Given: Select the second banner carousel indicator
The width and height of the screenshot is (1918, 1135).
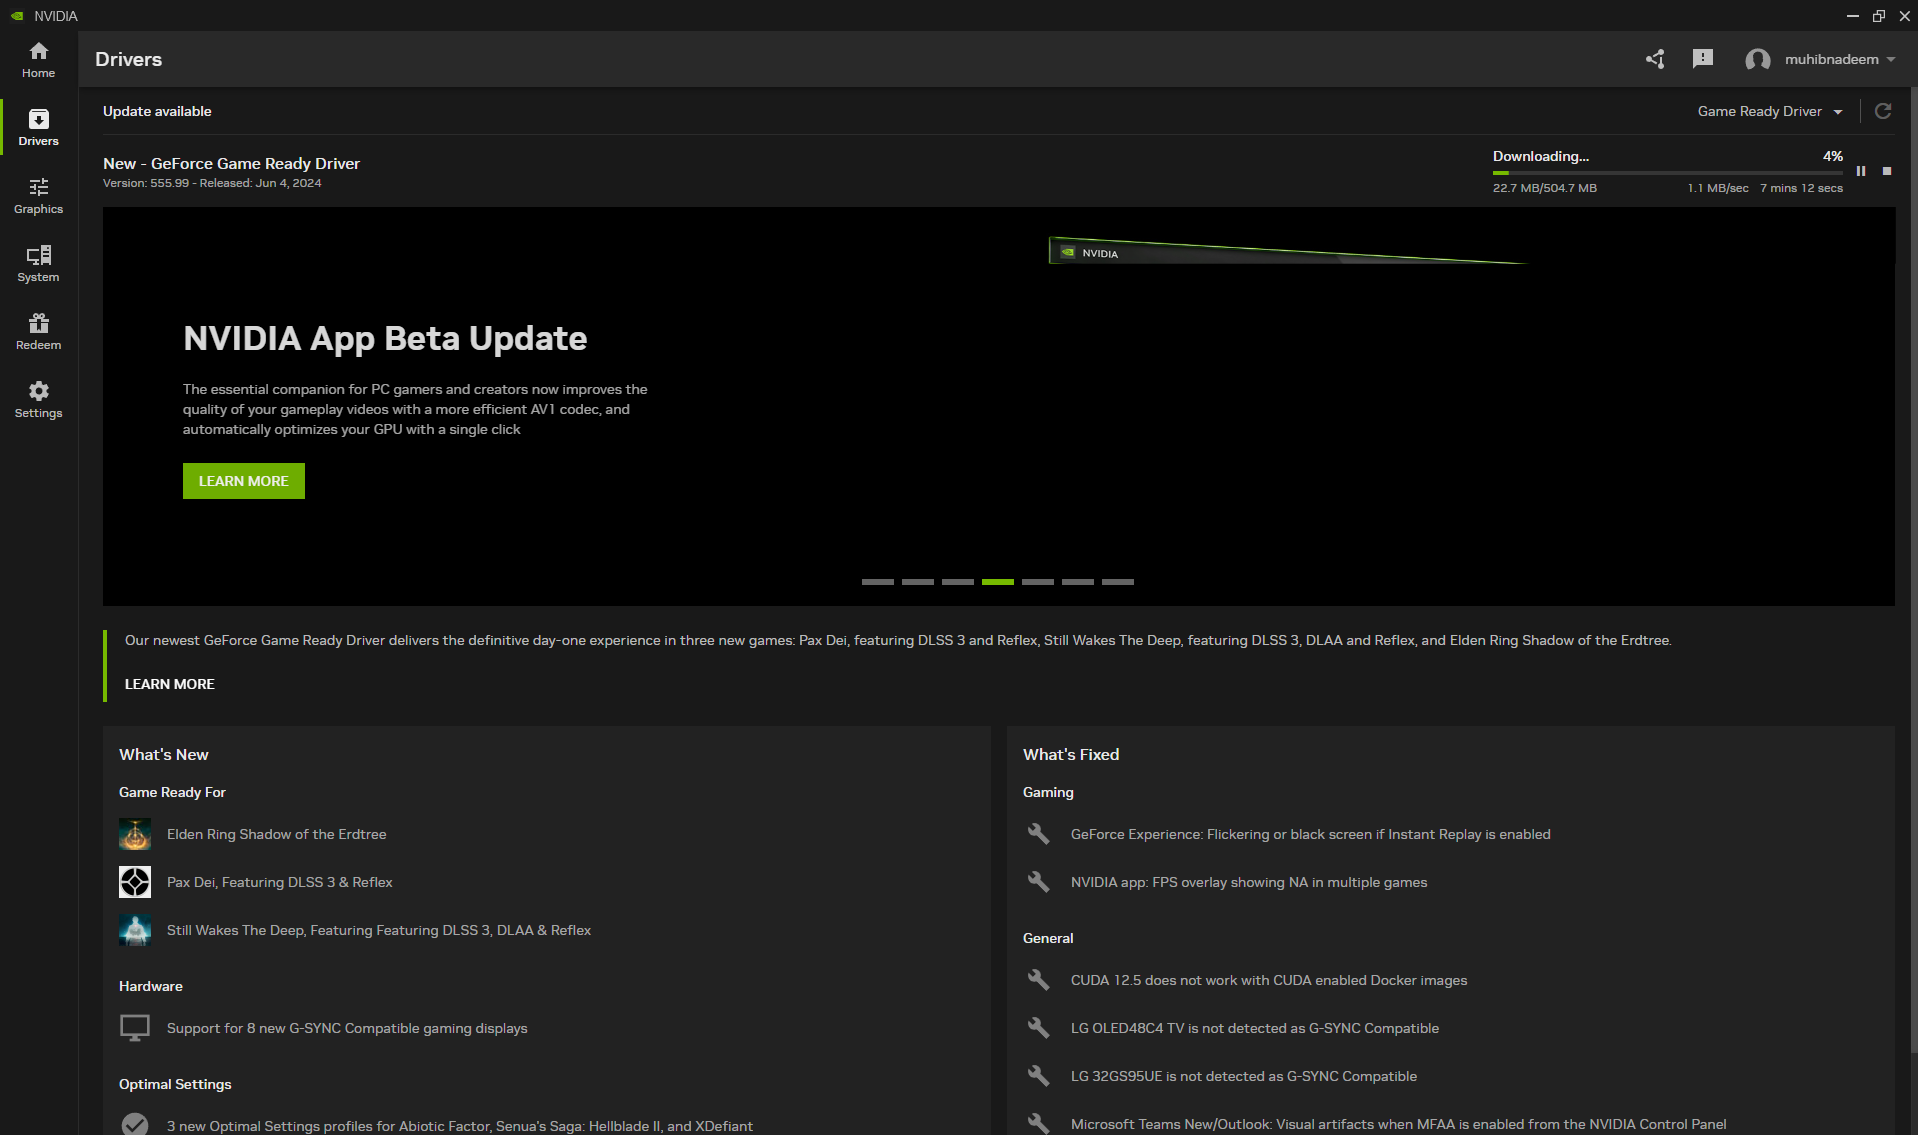Looking at the screenshot, I should coord(918,581).
